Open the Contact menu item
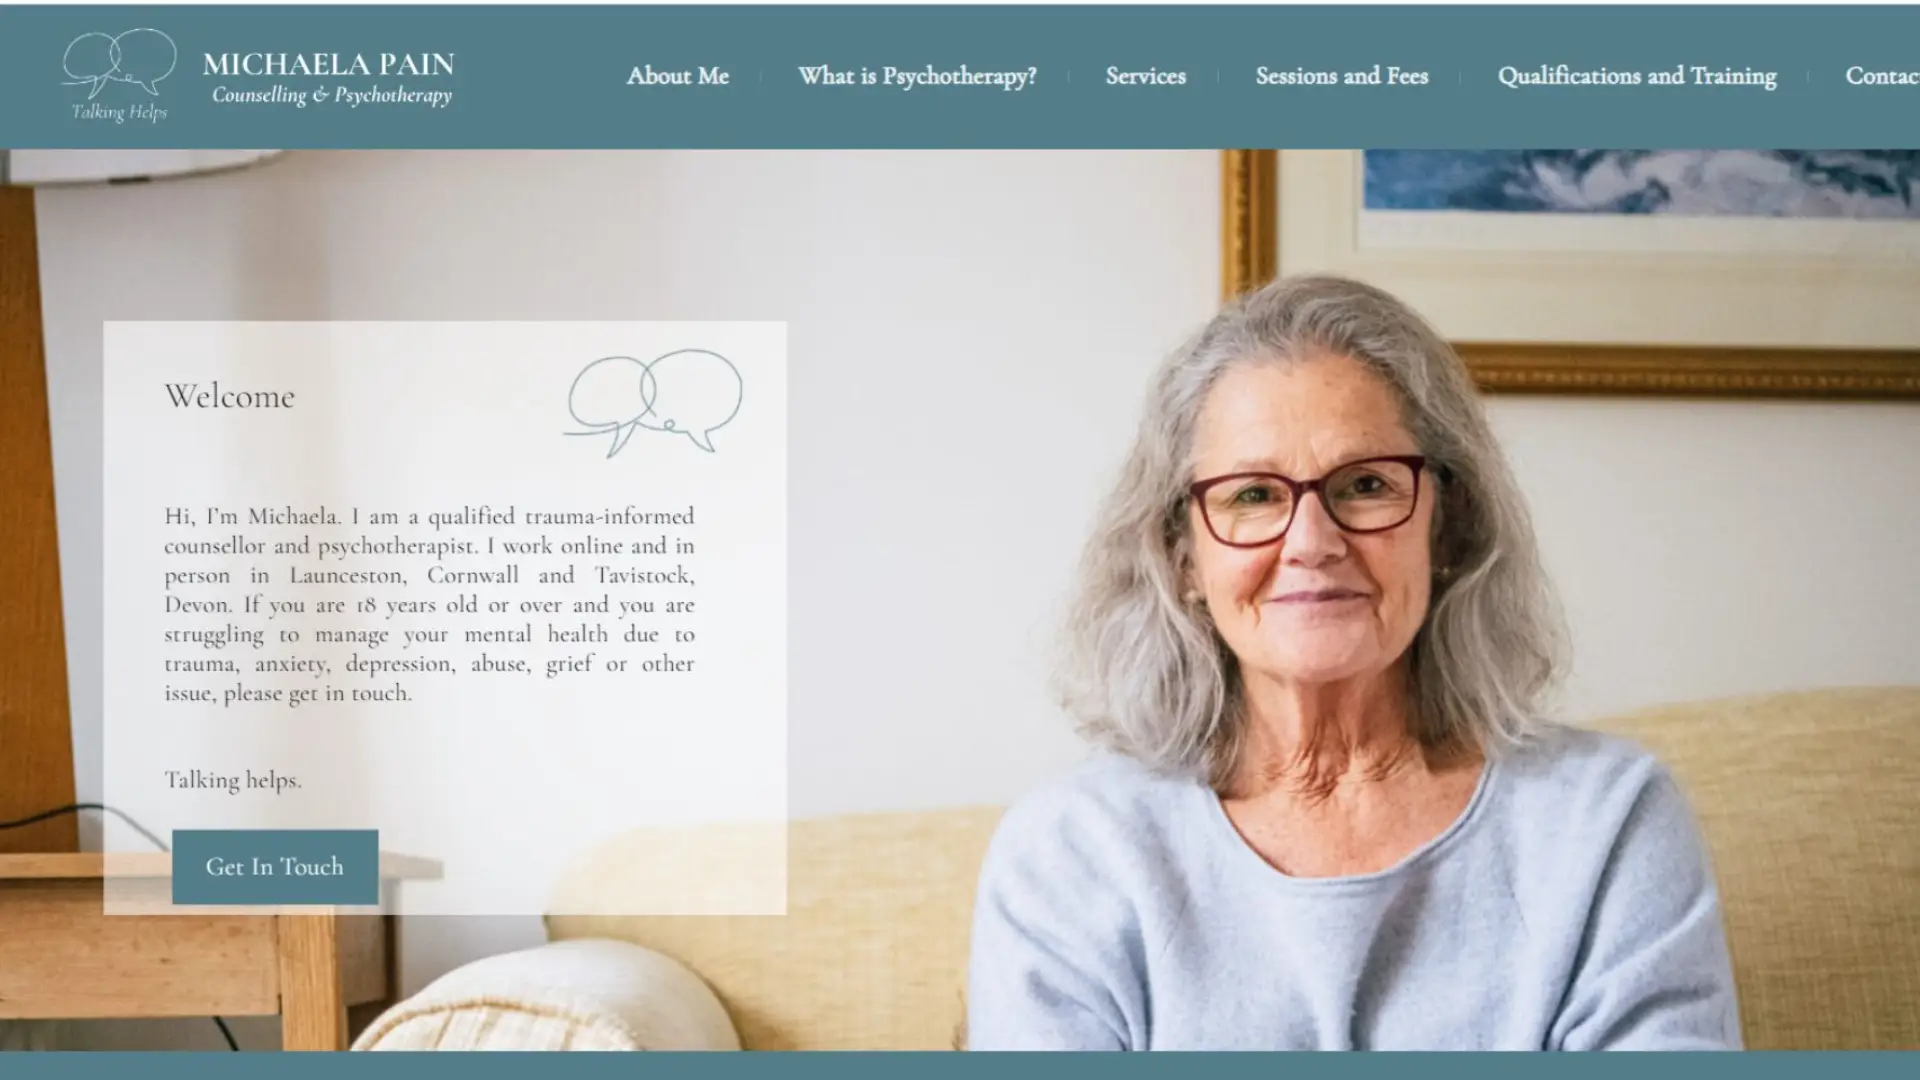The image size is (1920, 1080). pos(1882,76)
